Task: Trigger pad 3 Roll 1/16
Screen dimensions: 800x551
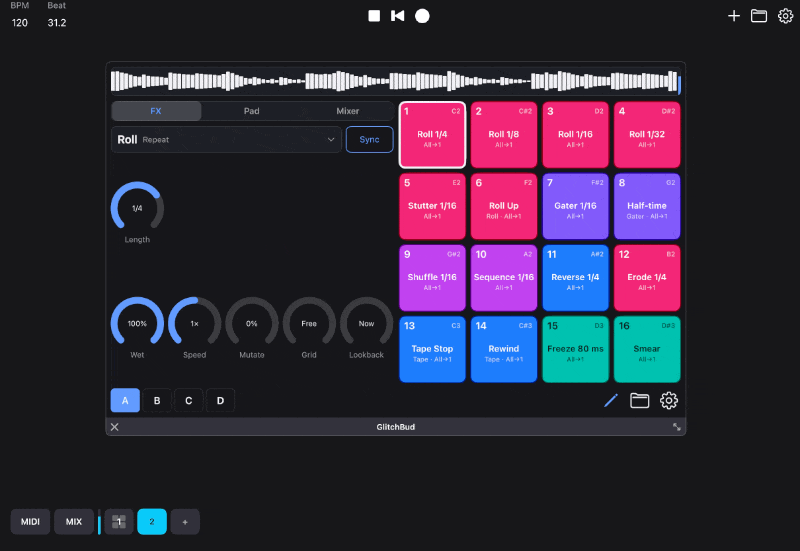Action: tap(575, 135)
